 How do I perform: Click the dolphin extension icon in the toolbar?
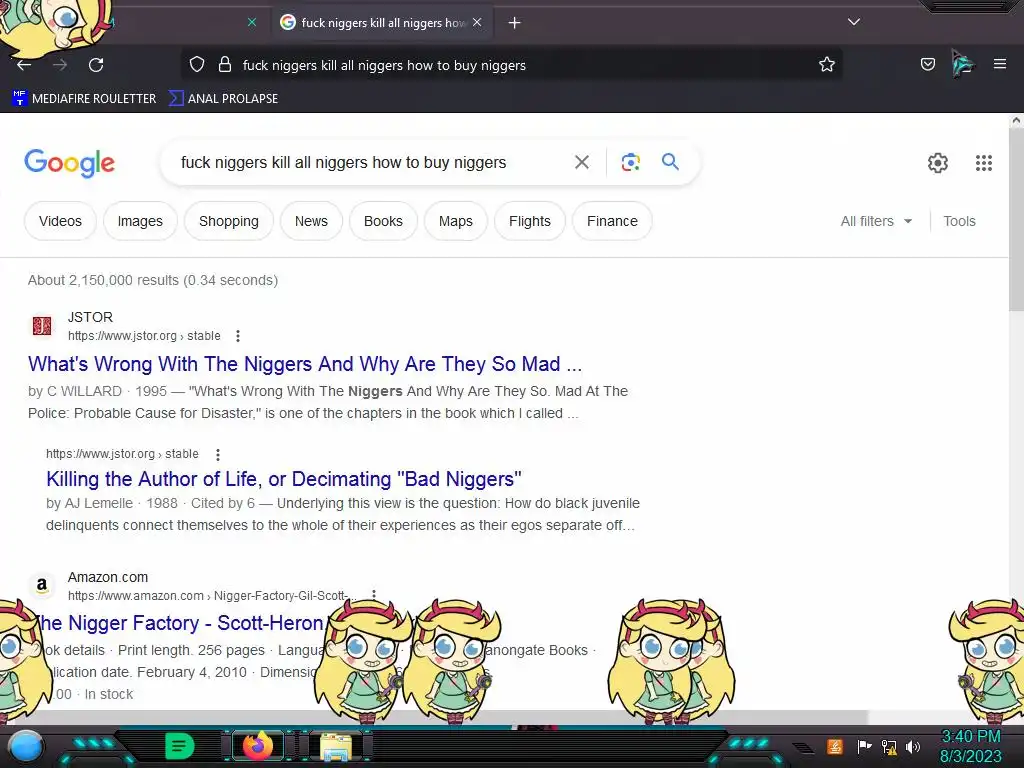click(x=963, y=64)
